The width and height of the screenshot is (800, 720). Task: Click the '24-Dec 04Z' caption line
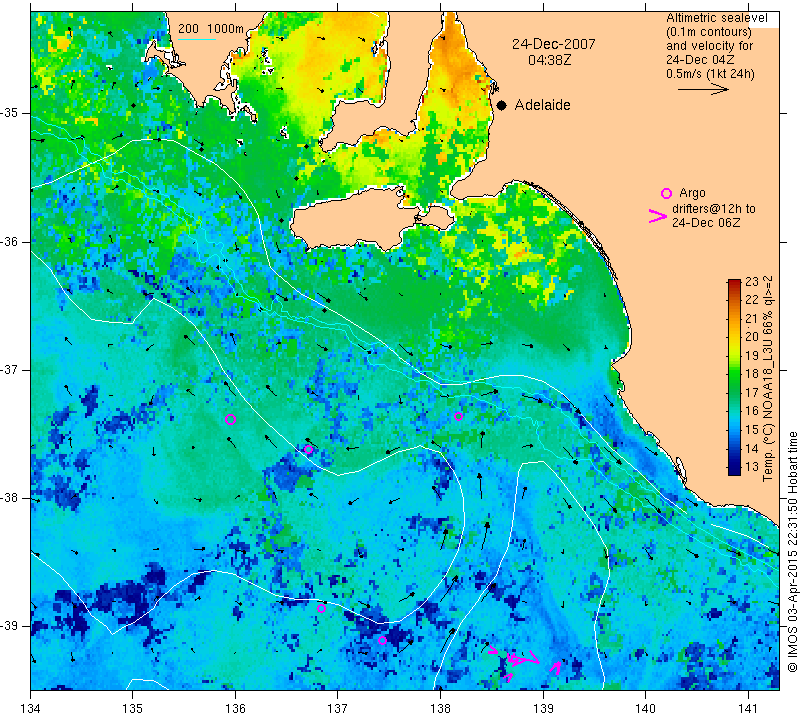point(699,60)
